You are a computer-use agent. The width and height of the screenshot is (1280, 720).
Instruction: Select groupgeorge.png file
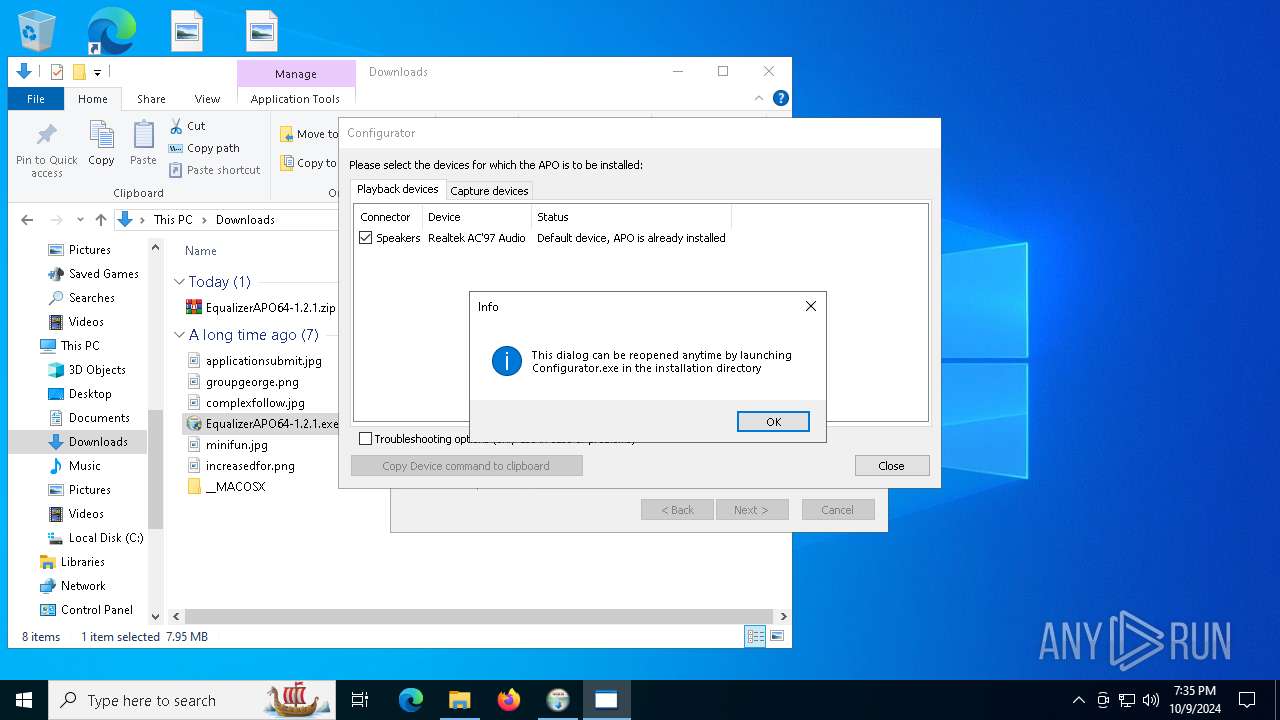pos(243,382)
